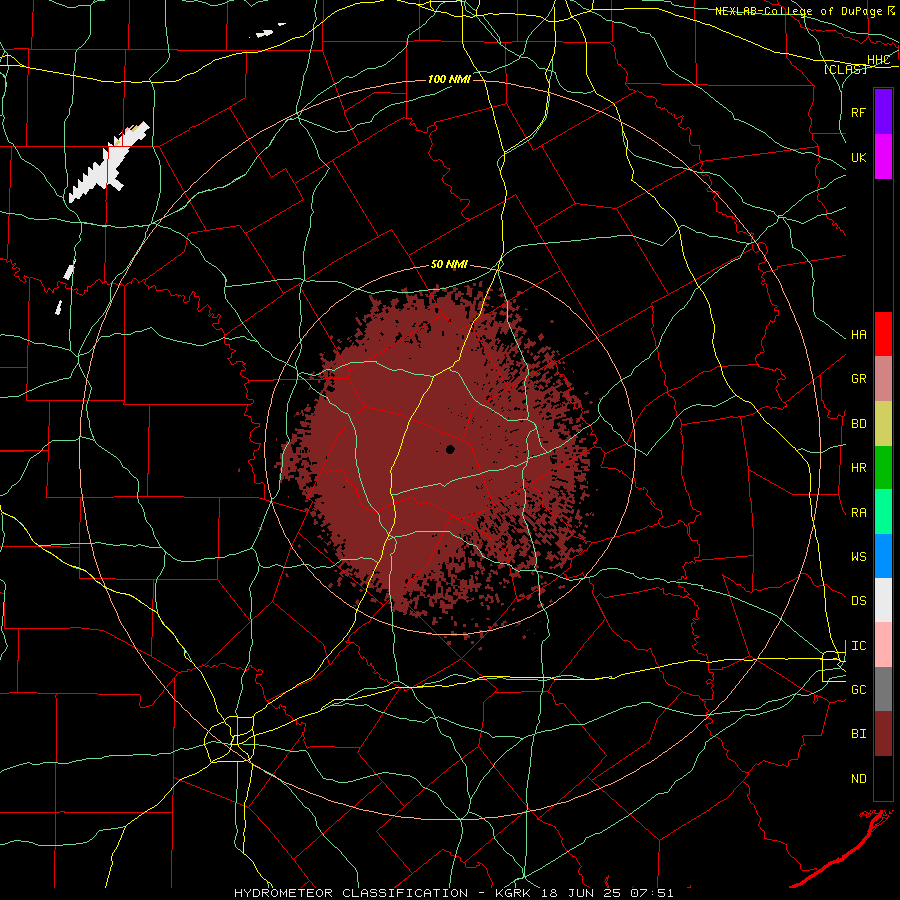Viewport: 900px width, 900px height.
Task: Click the purple RF legend swatch
Action: pos(883,112)
